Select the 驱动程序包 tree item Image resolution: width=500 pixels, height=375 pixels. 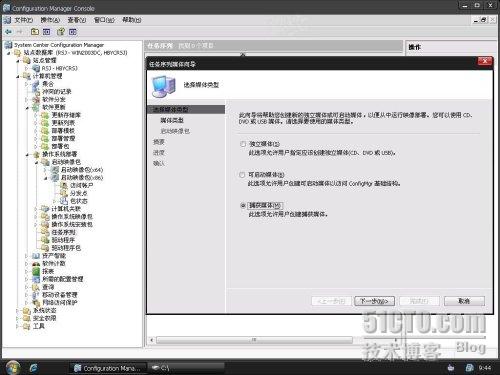point(66,248)
